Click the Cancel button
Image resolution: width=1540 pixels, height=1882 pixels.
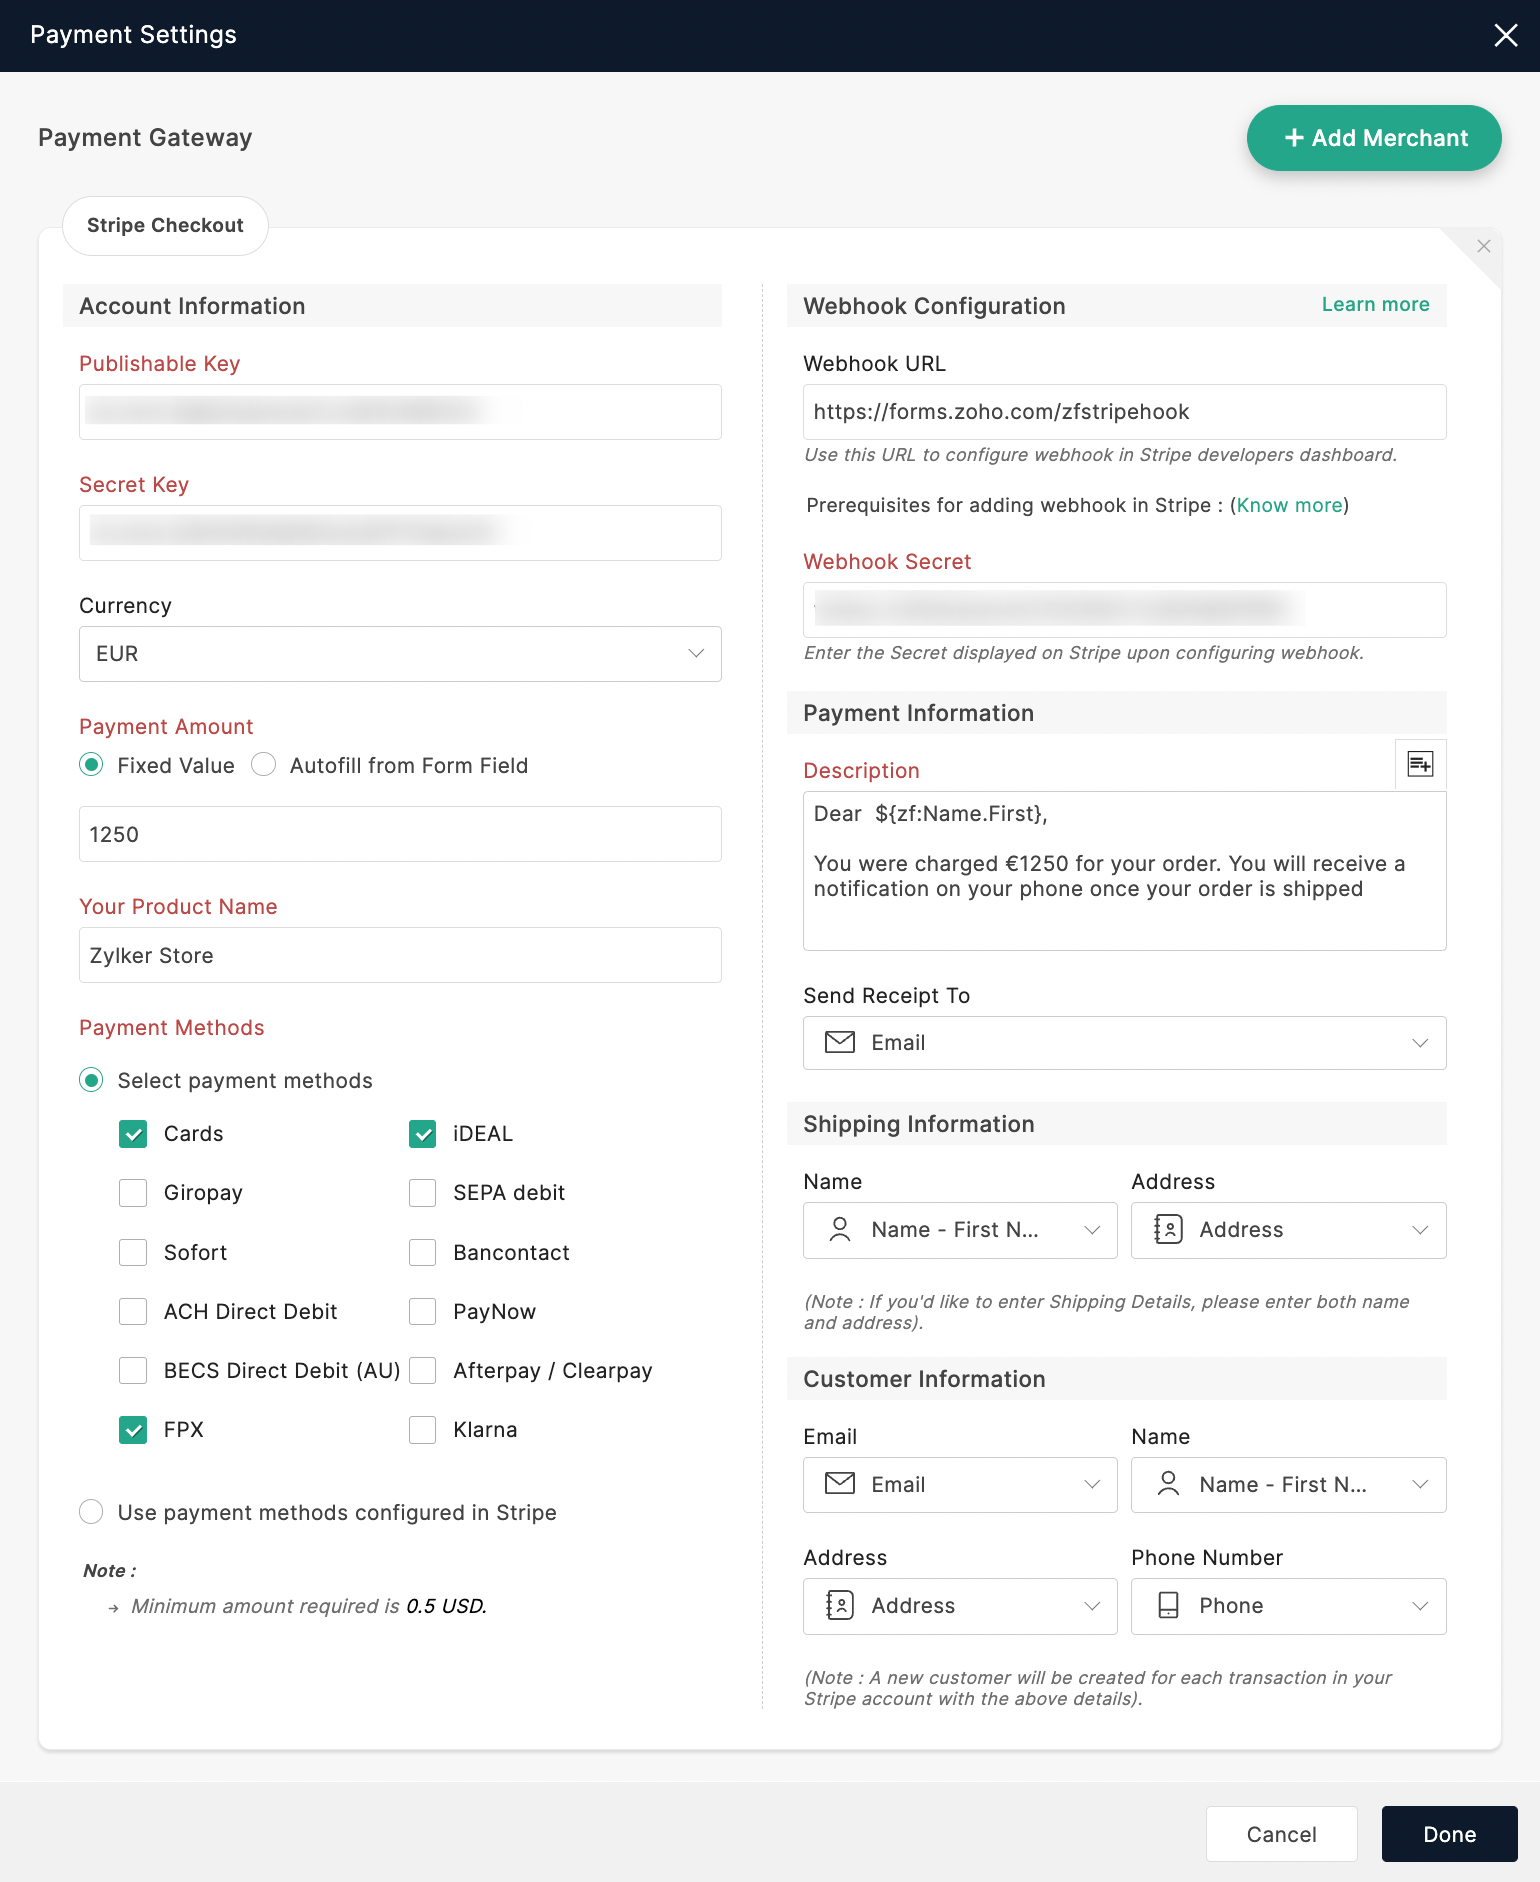(1281, 1834)
